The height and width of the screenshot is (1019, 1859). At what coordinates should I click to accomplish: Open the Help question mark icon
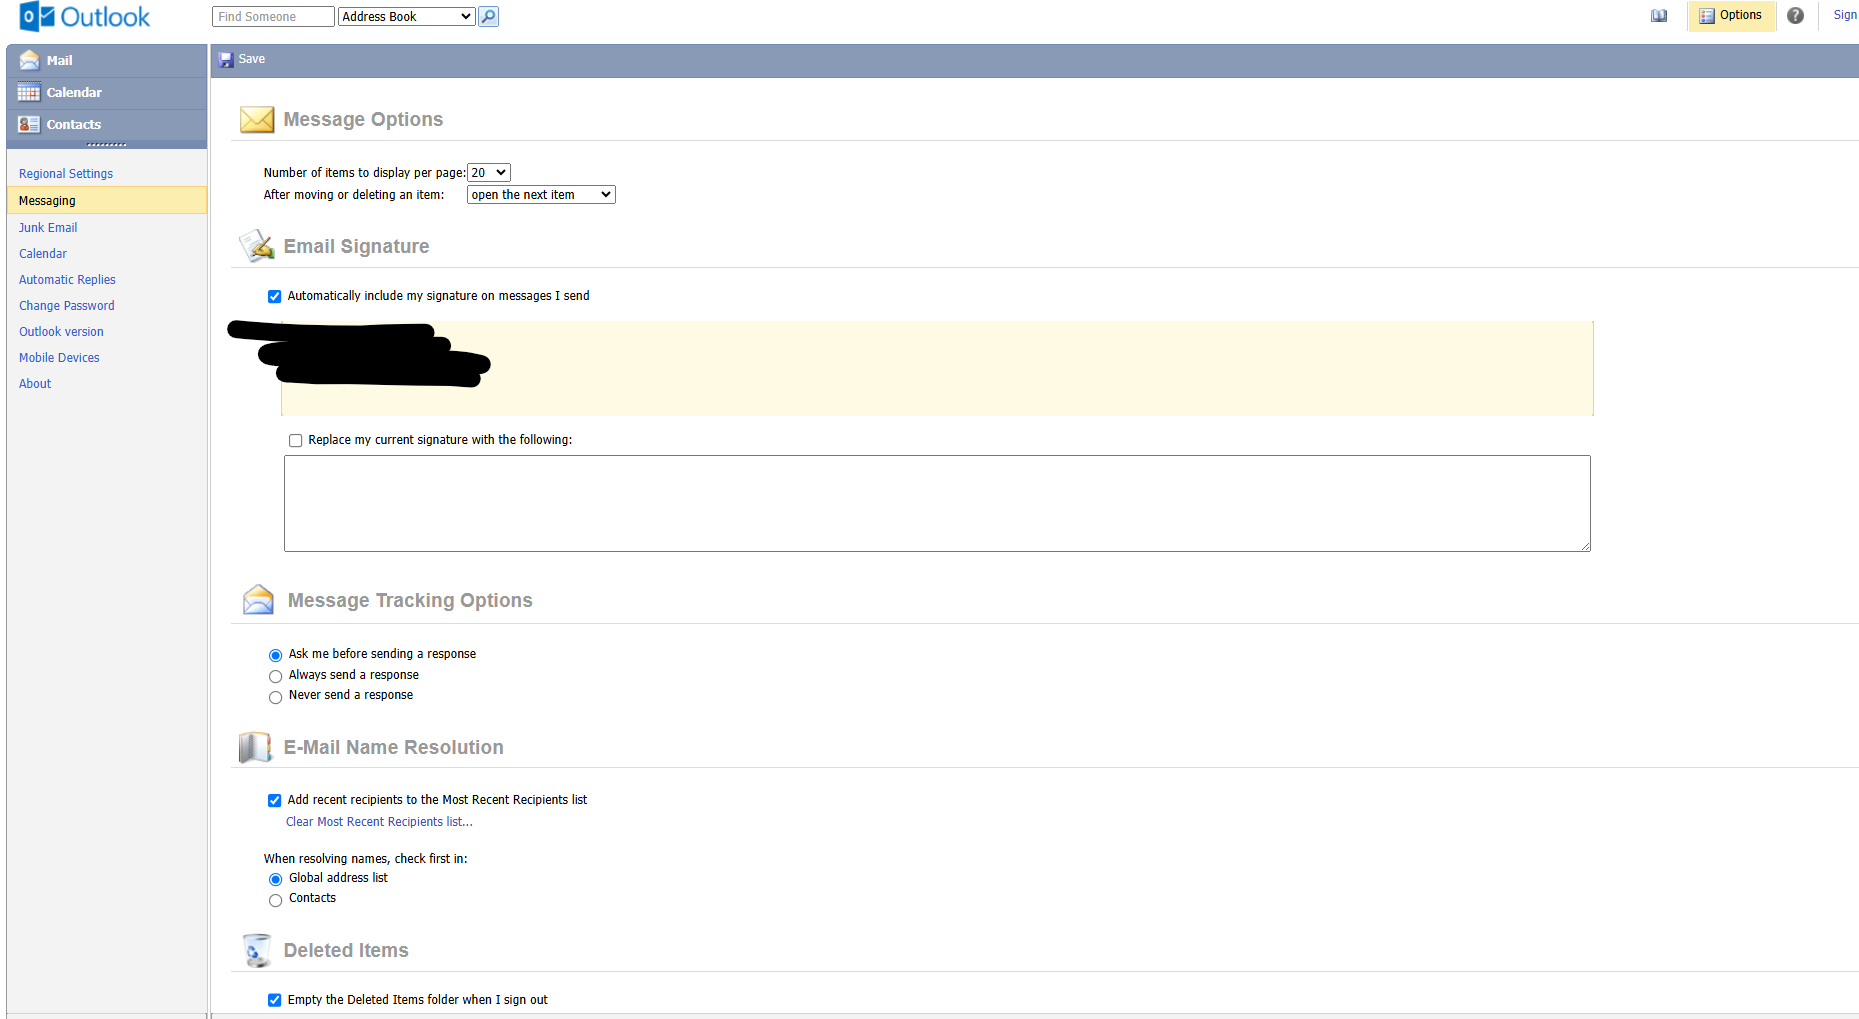pyautogui.click(x=1795, y=15)
